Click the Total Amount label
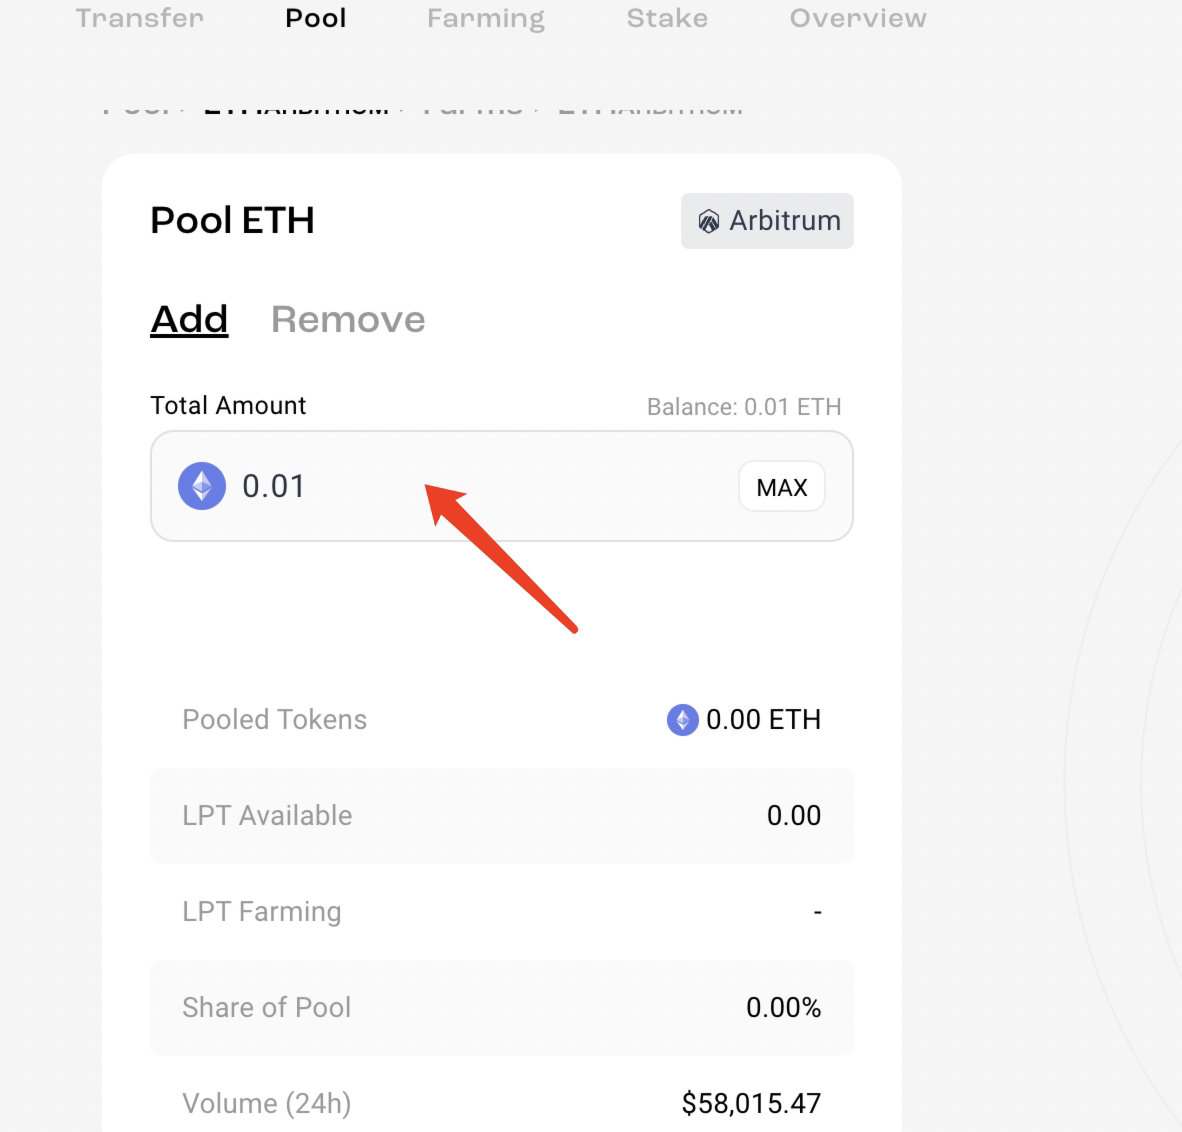The image size is (1182, 1132). tap(228, 406)
